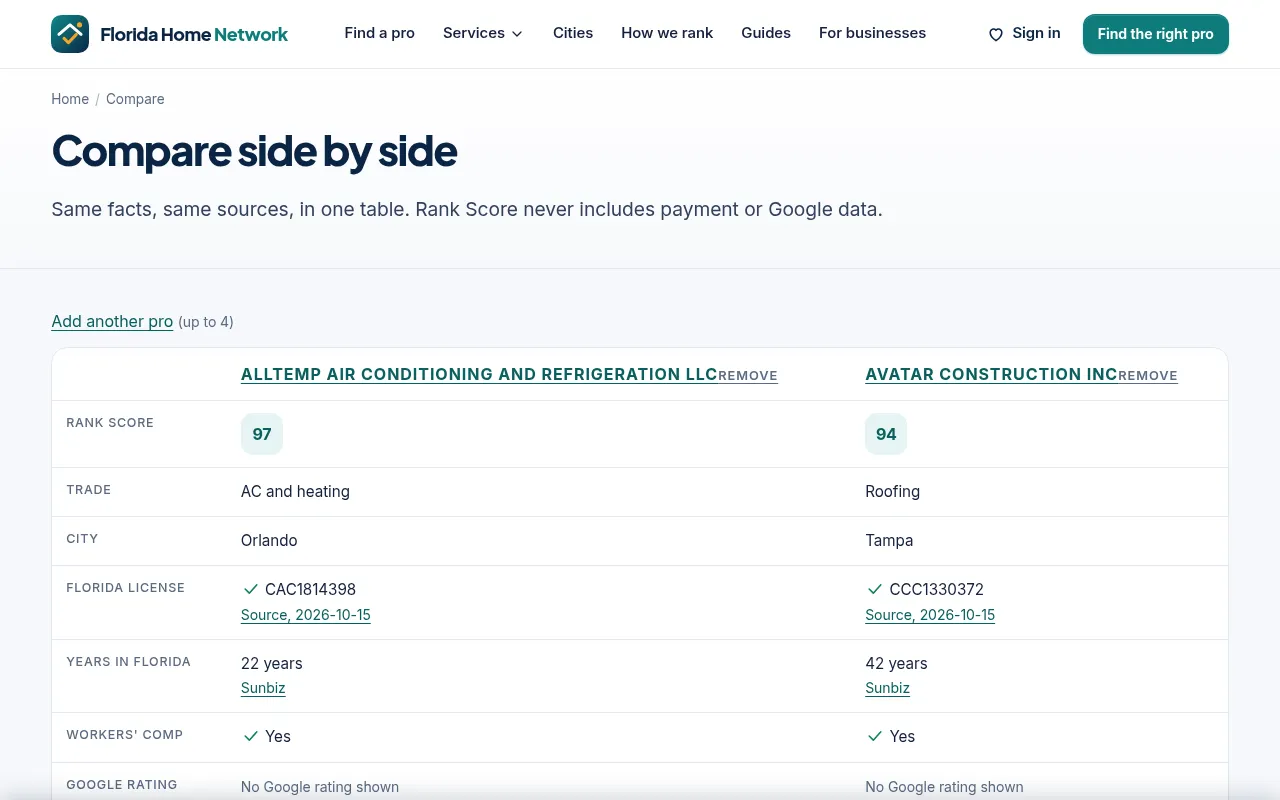Click the Florida Home Network brand name text
Viewport: 1280px width, 800px height.
[194, 35]
